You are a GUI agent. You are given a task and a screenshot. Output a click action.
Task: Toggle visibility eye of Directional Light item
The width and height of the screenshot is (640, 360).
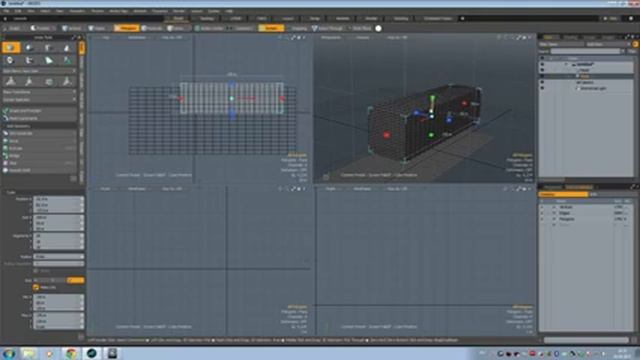pos(542,88)
